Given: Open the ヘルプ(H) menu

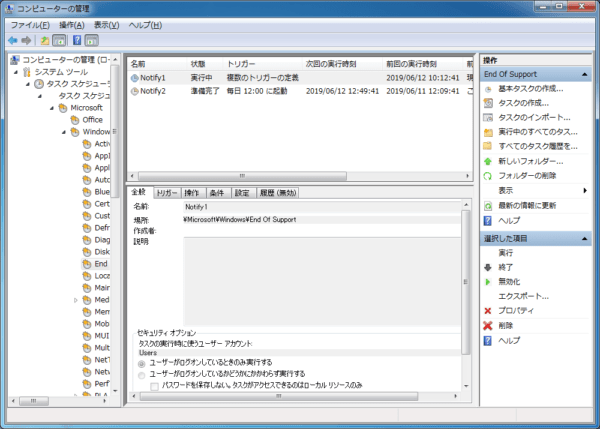Looking at the screenshot, I should click(x=145, y=25).
